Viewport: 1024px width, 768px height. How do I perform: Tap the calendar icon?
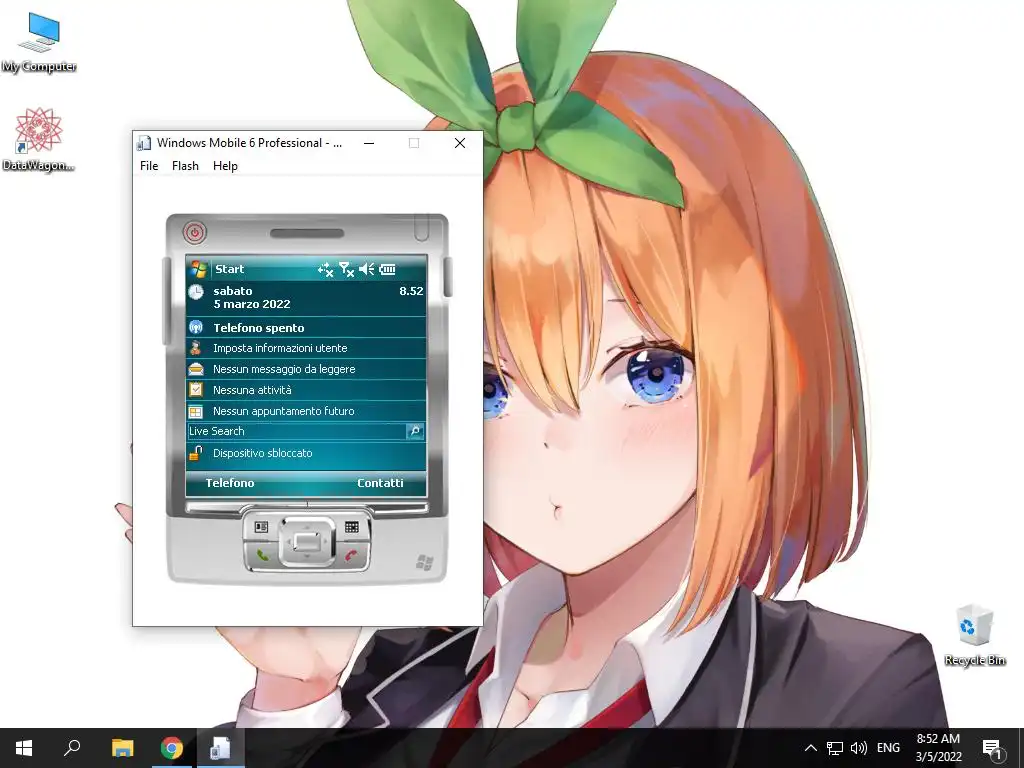tap(196, 411)
